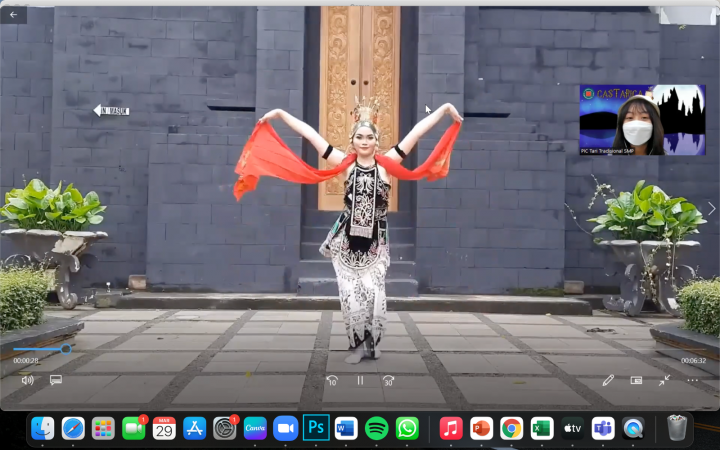Pause the video playback
Image resolution: width=720 pixels, height=450 pixels.
(x=360, y=380)
